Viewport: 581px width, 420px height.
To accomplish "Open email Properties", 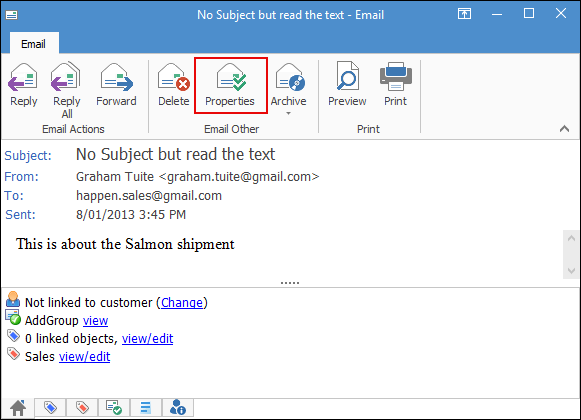I will coord(230,85).
